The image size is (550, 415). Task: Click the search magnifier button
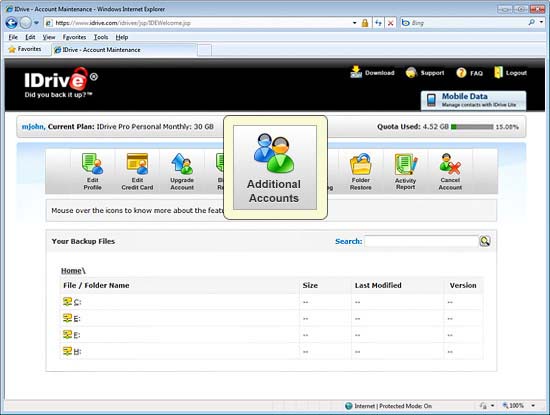pyautogui.click(x=485, y=241)
